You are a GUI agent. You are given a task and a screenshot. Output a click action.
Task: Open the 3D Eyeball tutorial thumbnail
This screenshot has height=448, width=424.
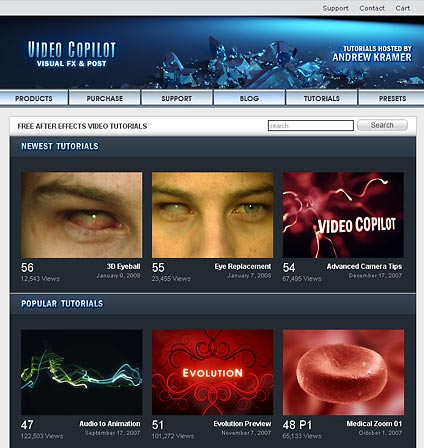tap(82, 215)
